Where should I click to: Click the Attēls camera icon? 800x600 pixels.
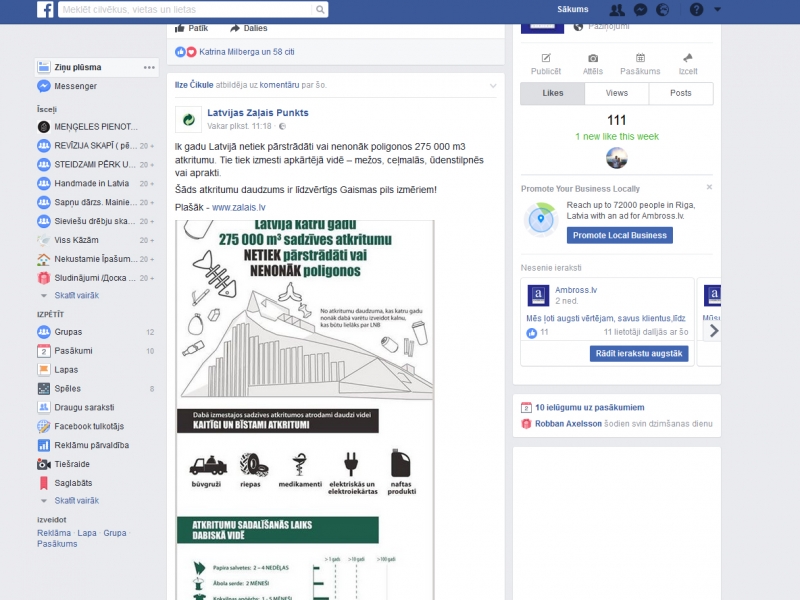coord(593,59)
